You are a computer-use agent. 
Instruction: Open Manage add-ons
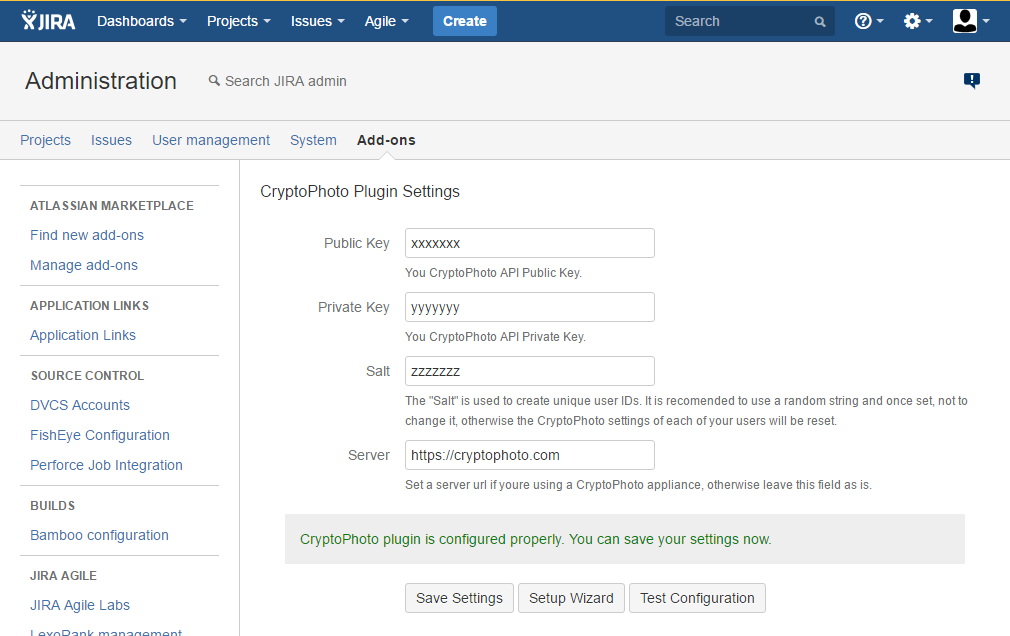click(x=84, y=265)
